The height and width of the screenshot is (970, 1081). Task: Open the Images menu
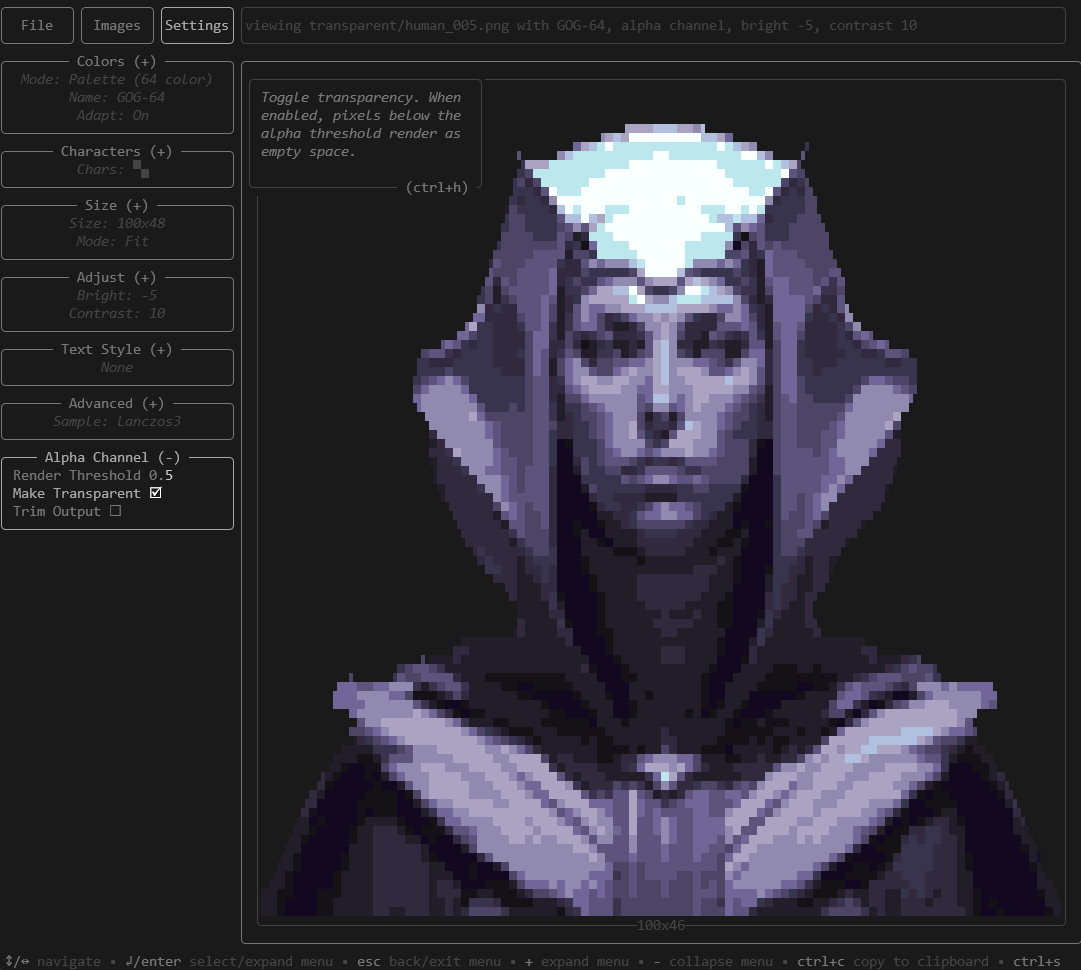point(117,26)
